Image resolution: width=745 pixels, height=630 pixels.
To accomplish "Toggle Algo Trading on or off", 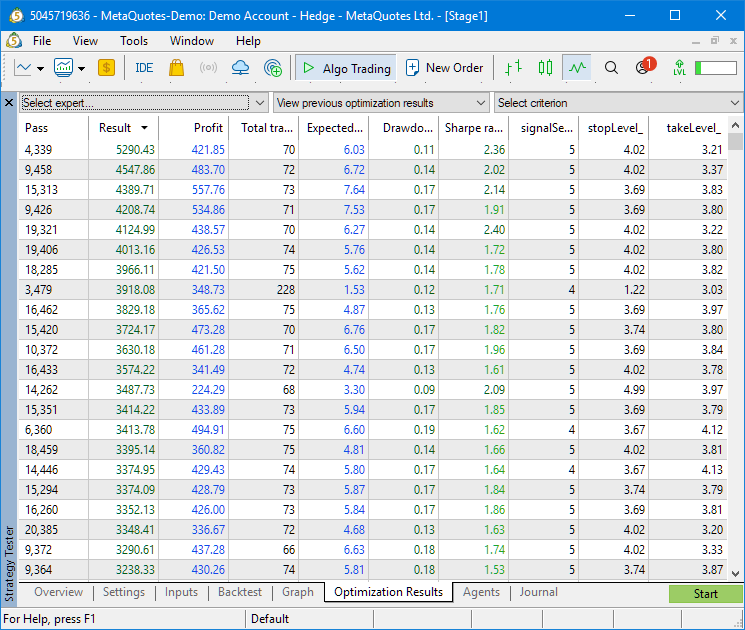I will point(346,68).
